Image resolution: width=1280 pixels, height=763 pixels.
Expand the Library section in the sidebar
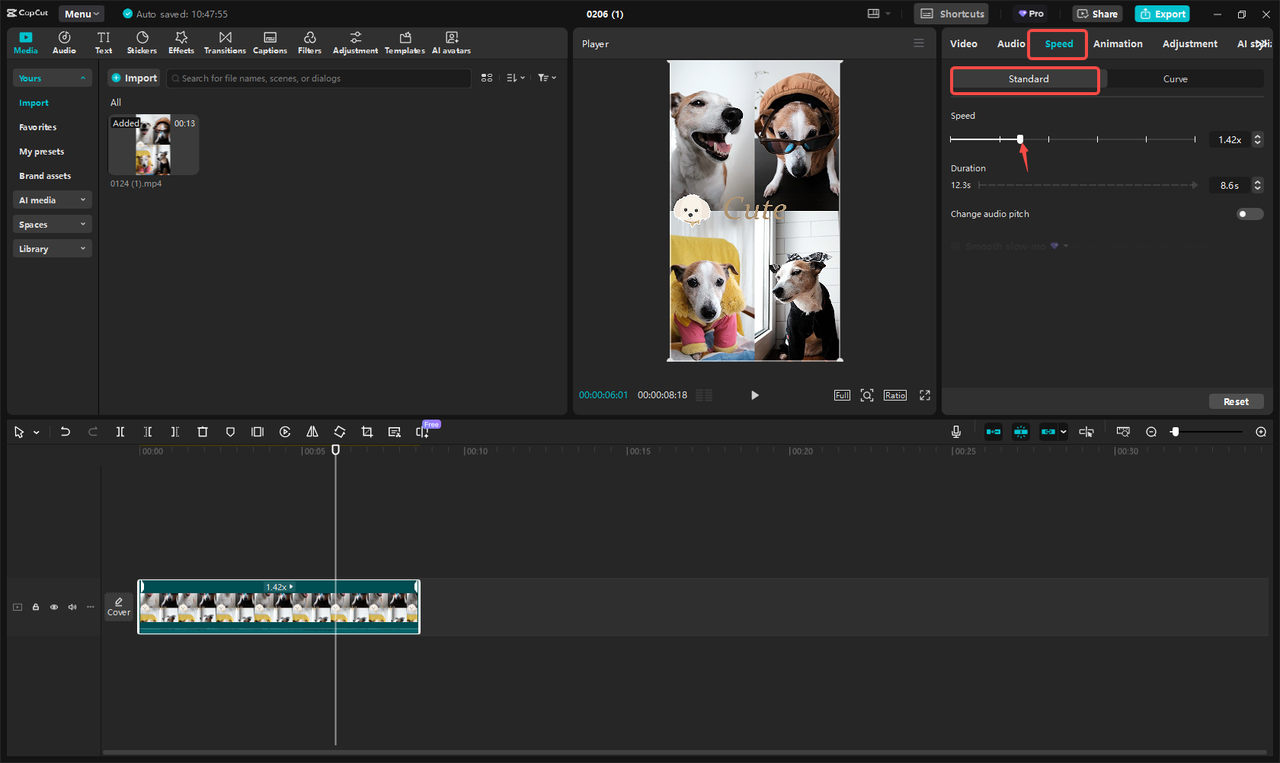click(x=51, y=247)
